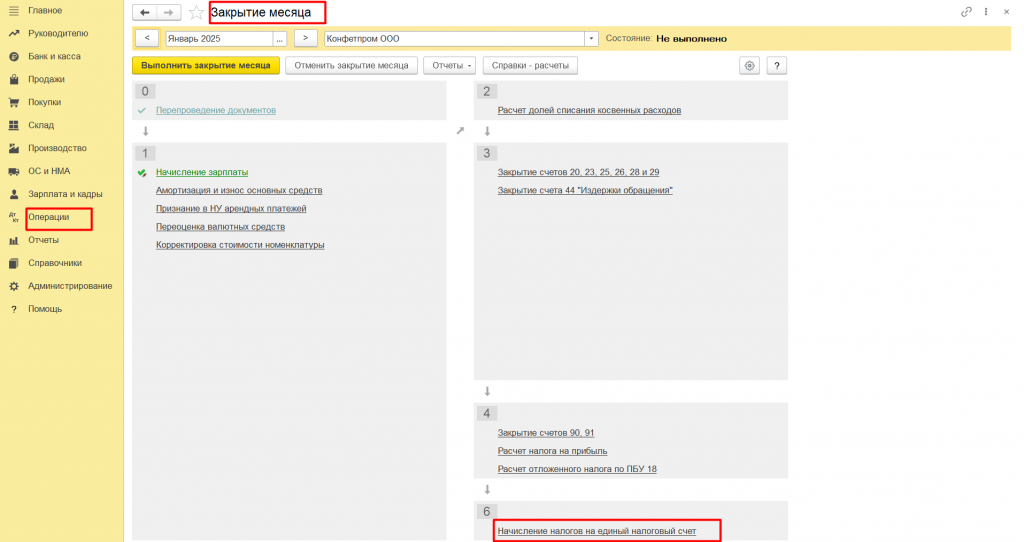Click Отменить закрытие месяца button

tap(351, 65)
